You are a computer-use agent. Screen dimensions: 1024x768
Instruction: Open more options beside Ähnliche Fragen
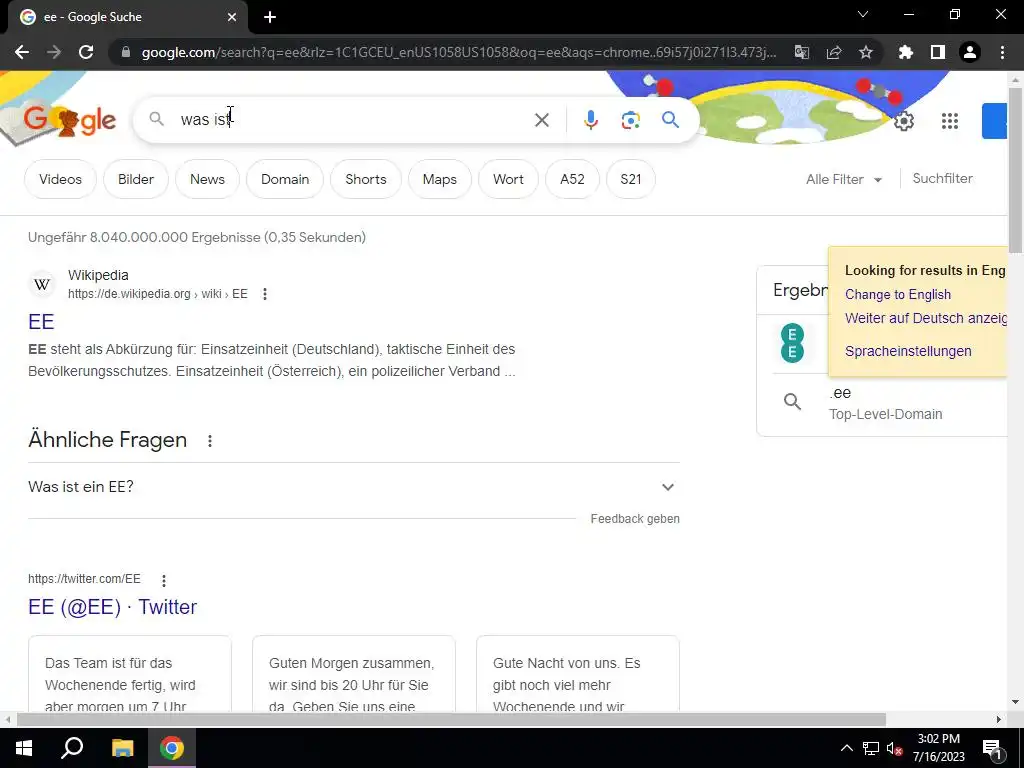[210, 441]
